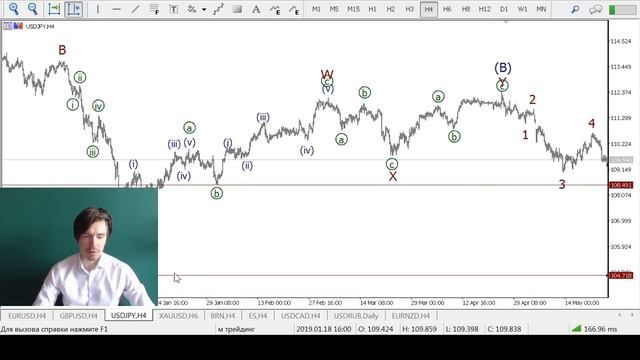
Task: Click the active H4 timeframe button
Action: 429,9
